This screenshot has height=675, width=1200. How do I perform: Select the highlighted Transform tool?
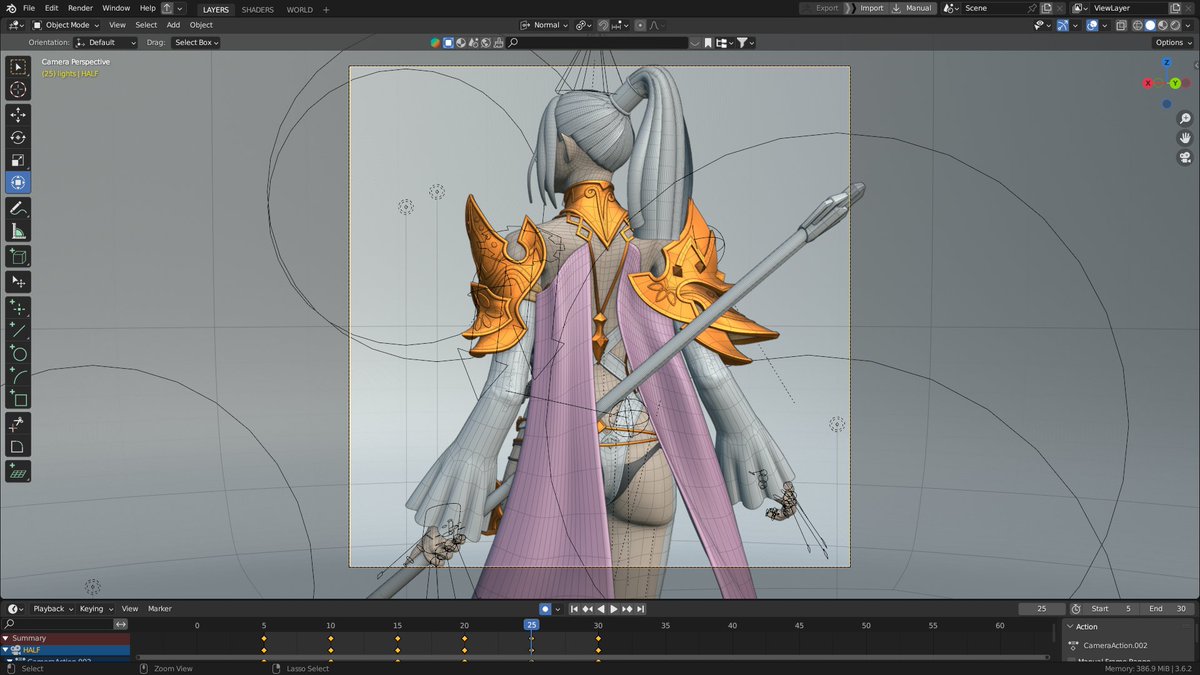18,183
